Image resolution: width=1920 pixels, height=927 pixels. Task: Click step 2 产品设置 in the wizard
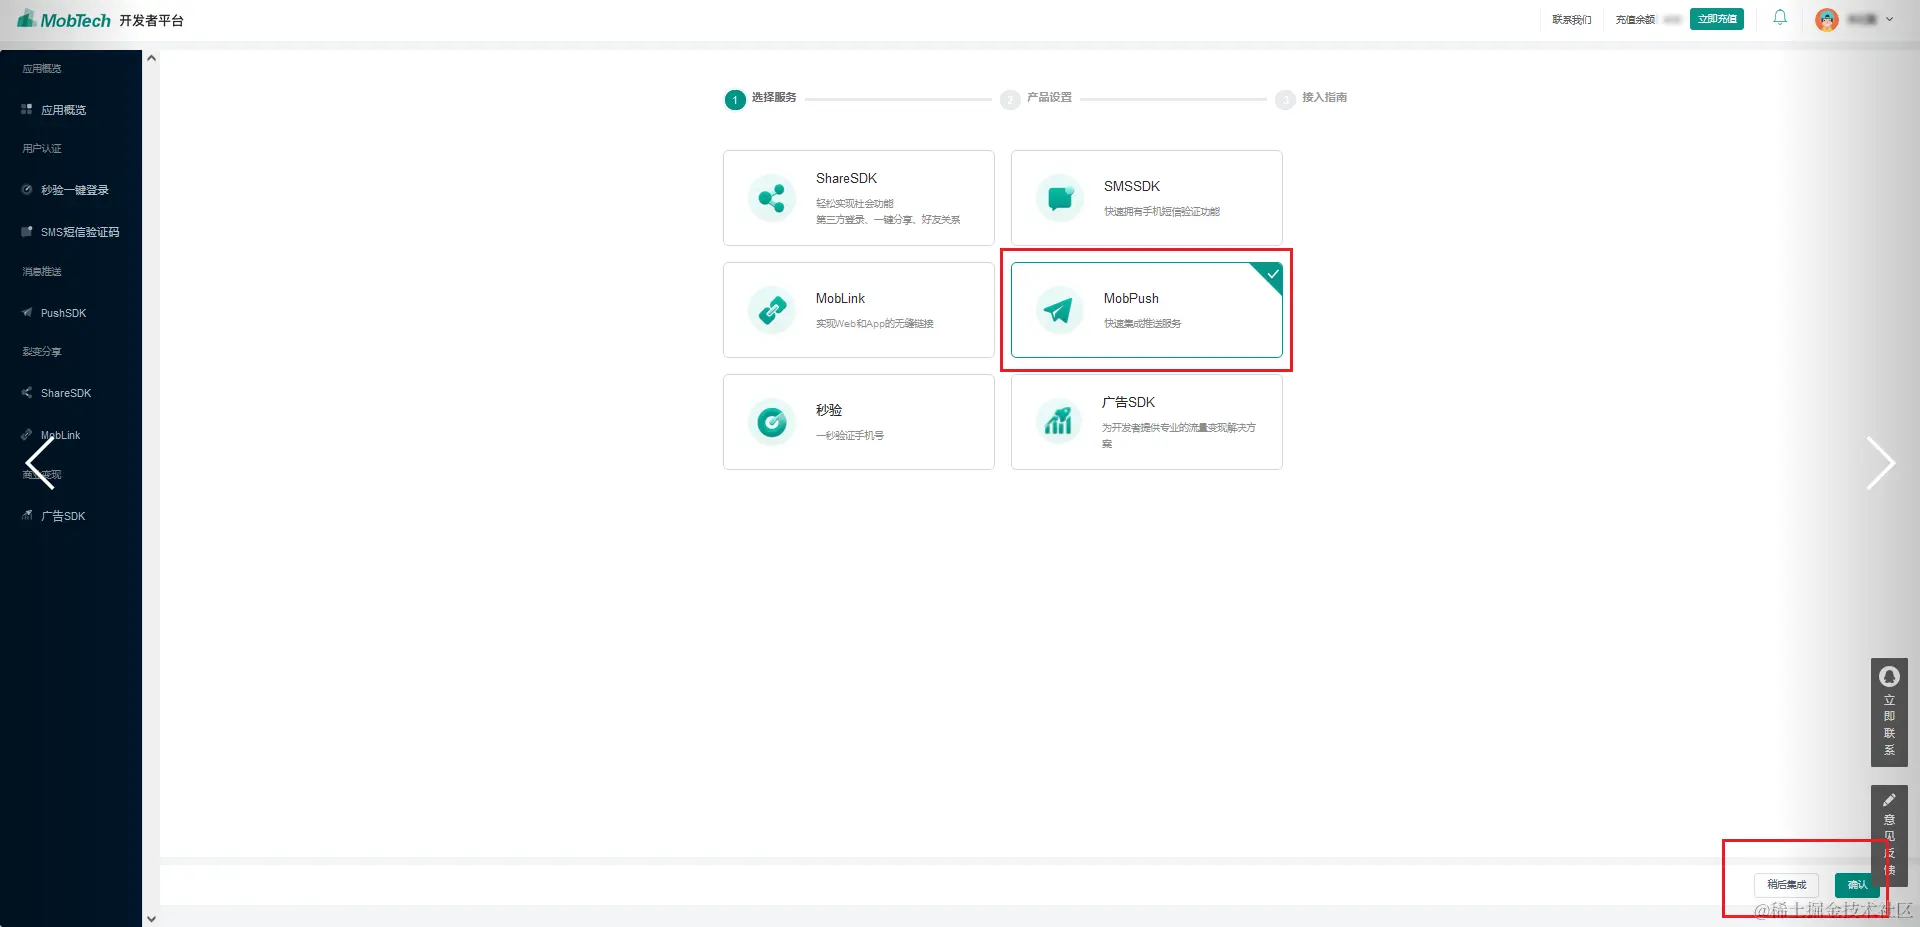pyautogui.click(x=1036, y=98)
